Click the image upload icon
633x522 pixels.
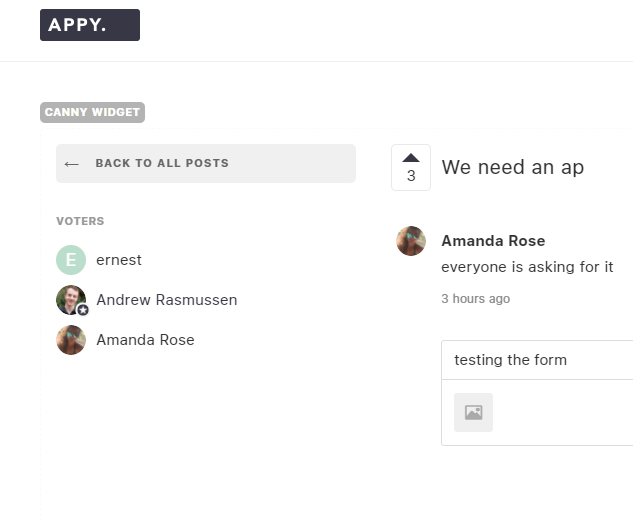[473, 412]
